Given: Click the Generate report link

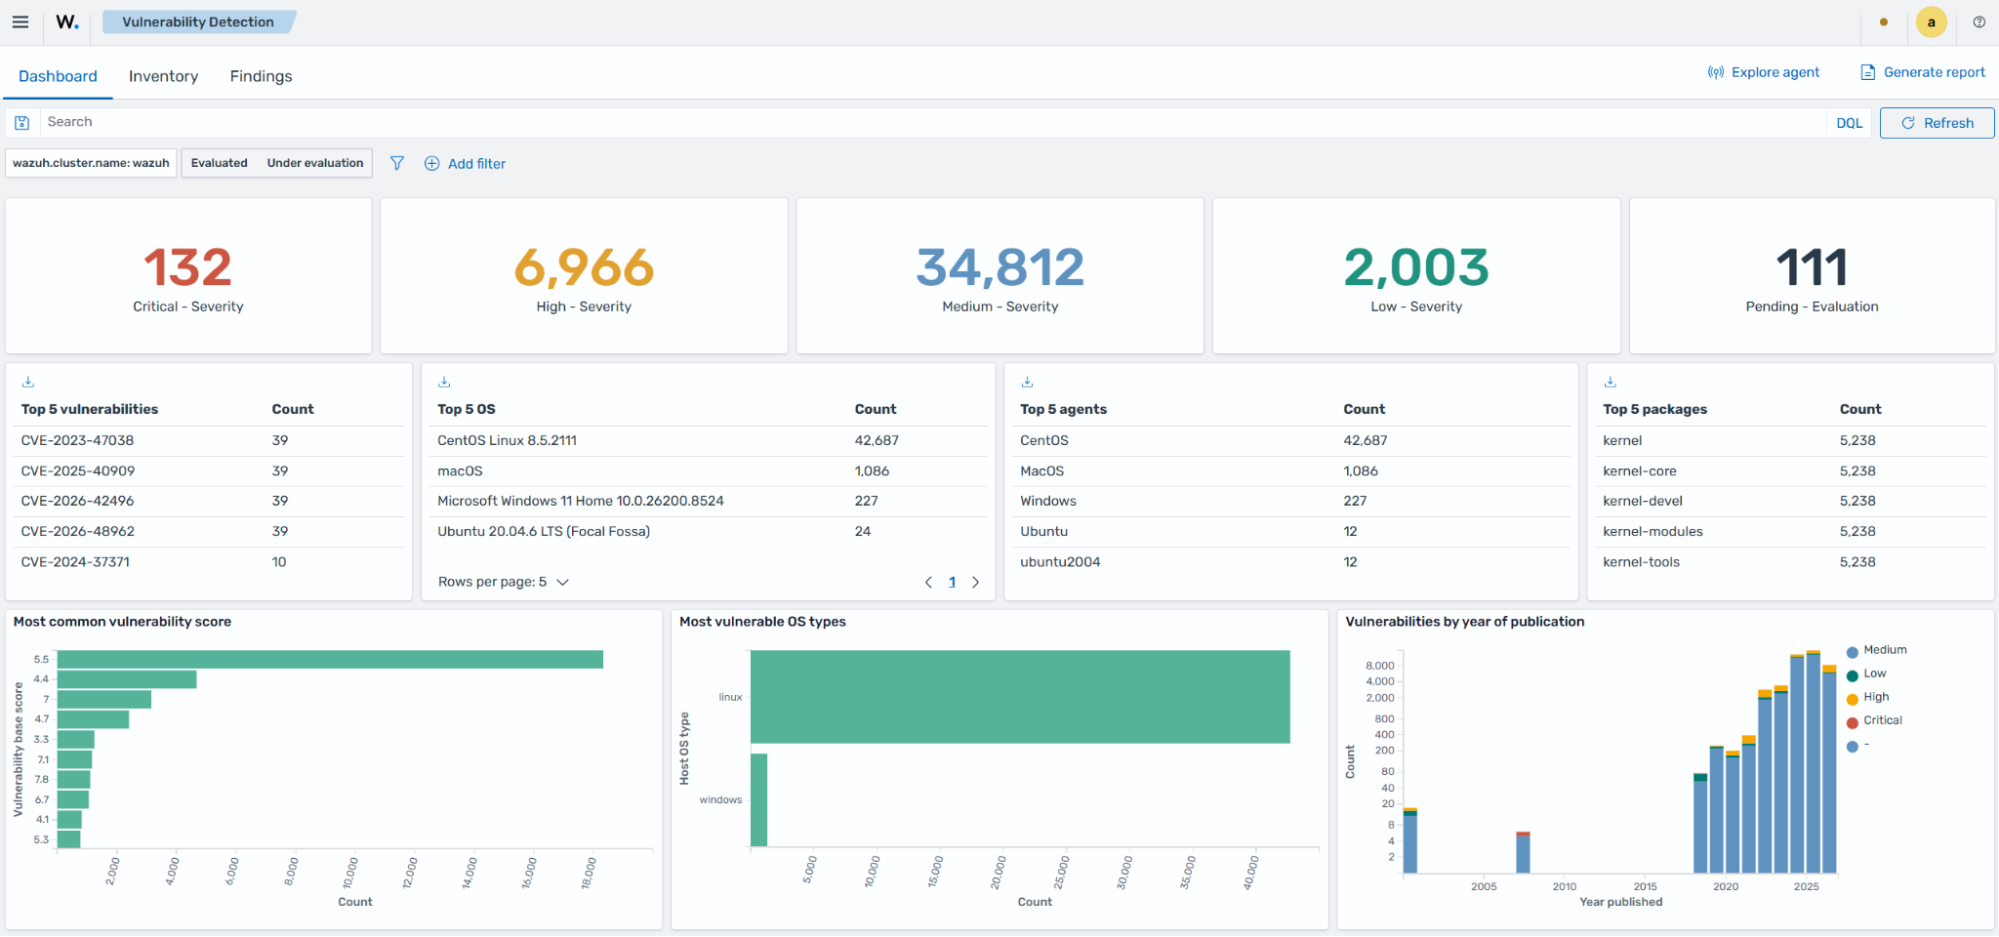Looking at the screenshot, I should [x=1923, y=72].
